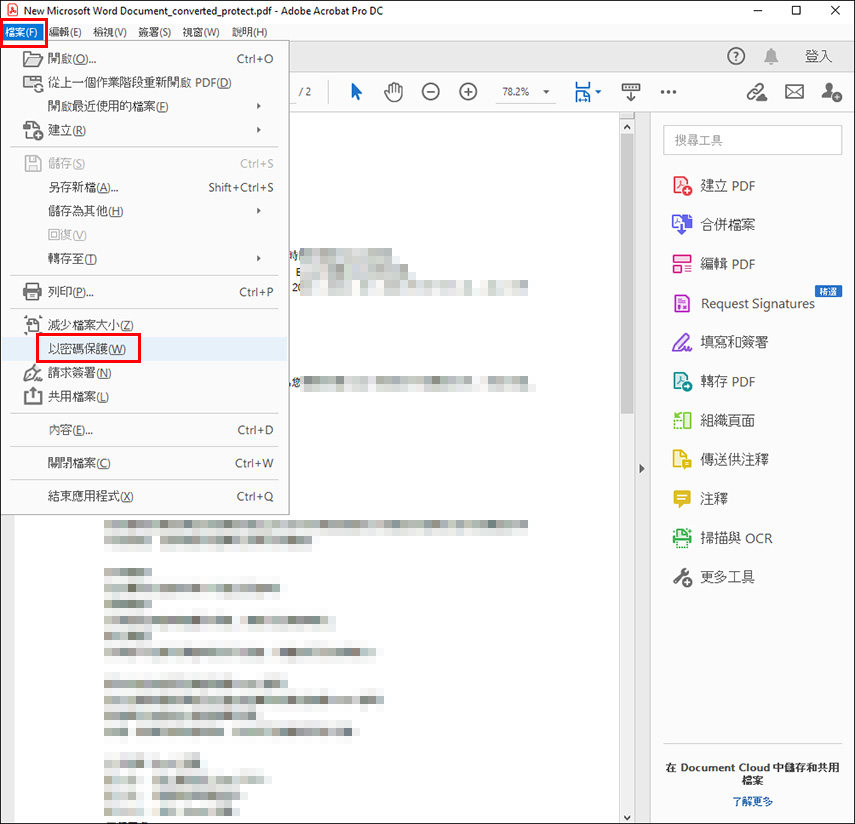Viewport: 855px width, 824px height.
Task: Click the scrollbar down arrow
Action: 627,817
